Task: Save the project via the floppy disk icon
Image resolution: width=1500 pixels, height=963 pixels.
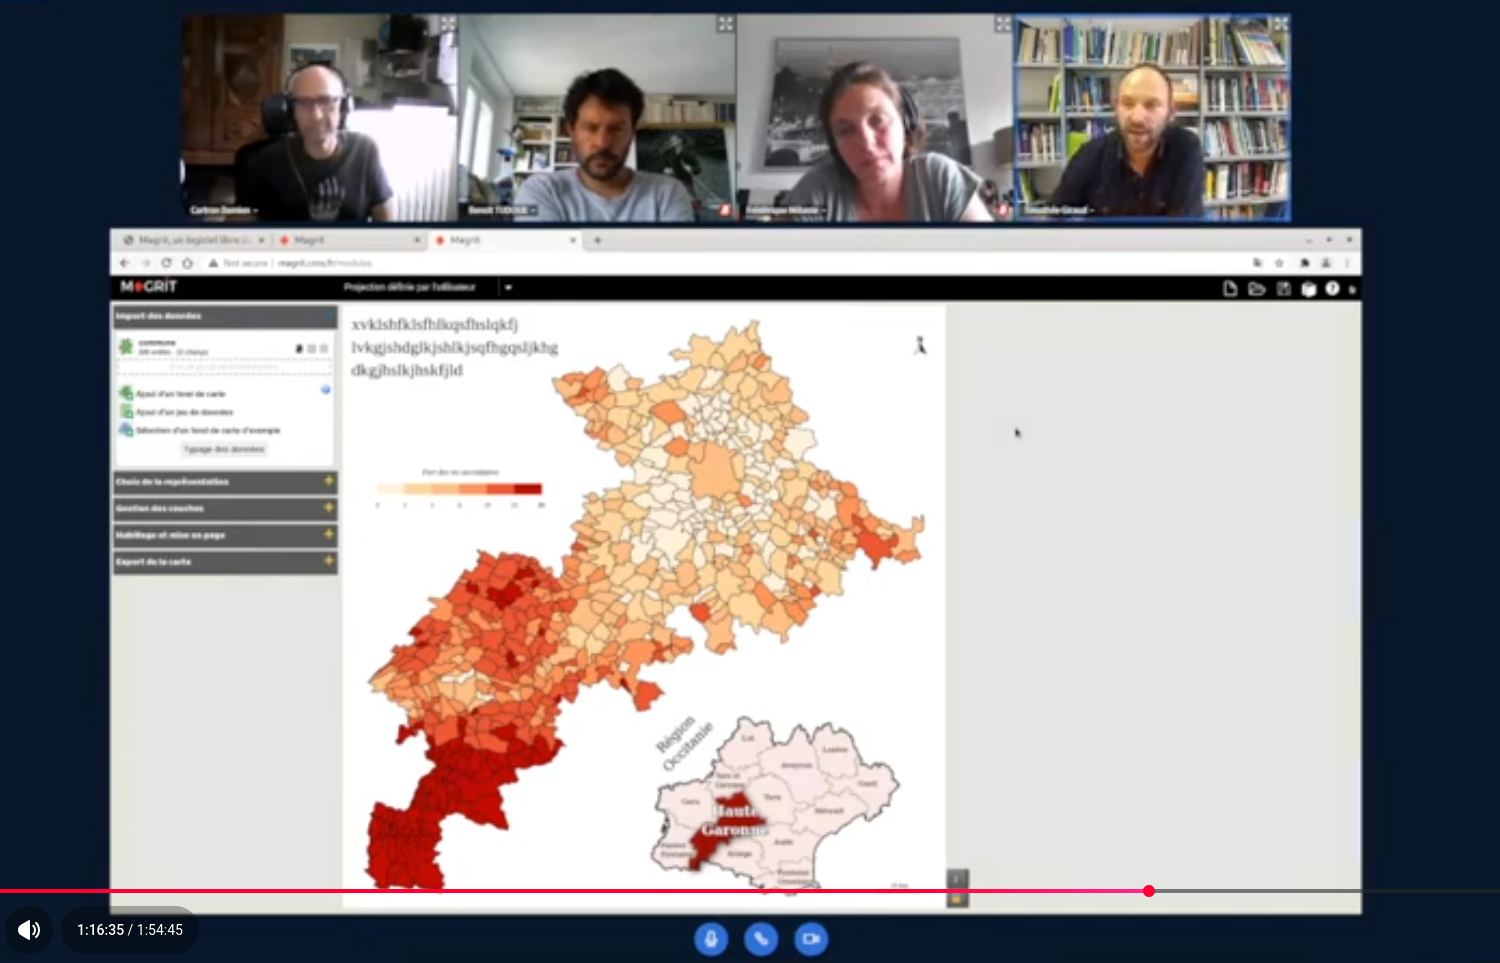Action: click(x=1283, y=289)
